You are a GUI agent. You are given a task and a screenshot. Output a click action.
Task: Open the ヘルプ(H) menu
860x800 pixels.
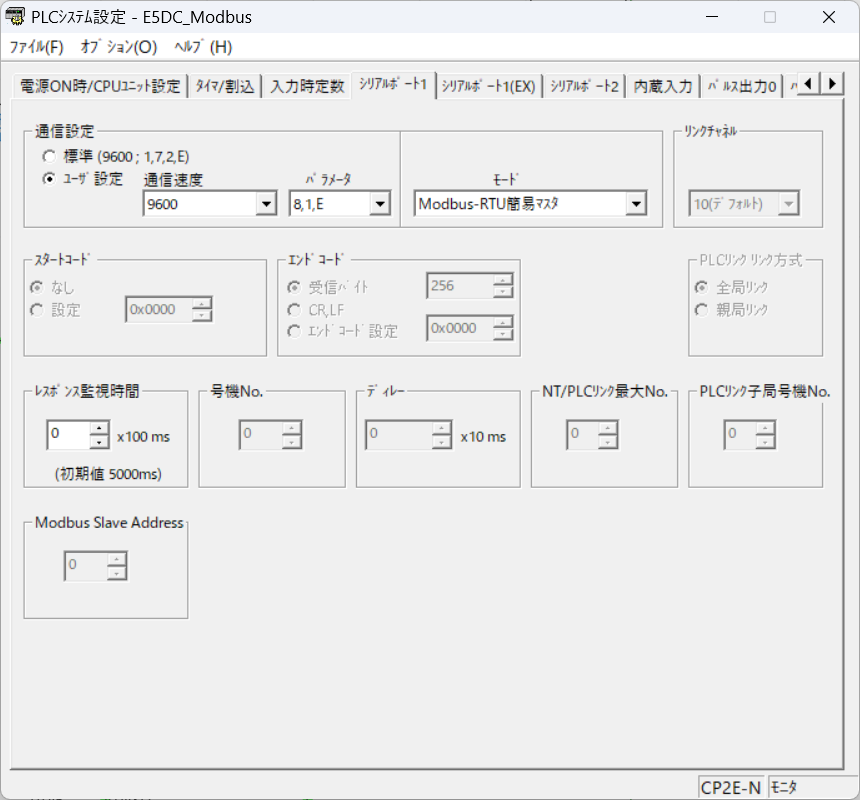tap(202, 47)
